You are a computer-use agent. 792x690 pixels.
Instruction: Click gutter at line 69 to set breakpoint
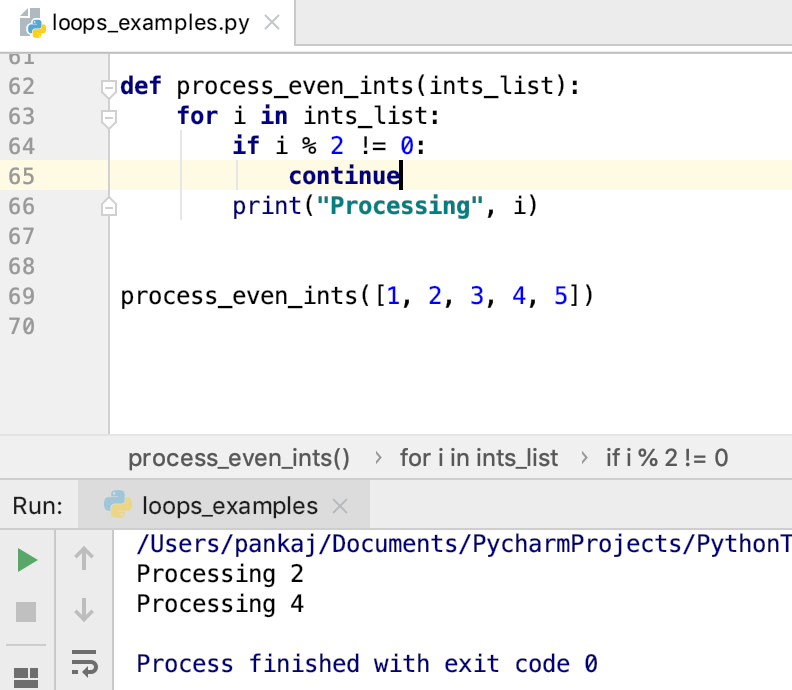(x=71, y=297)
